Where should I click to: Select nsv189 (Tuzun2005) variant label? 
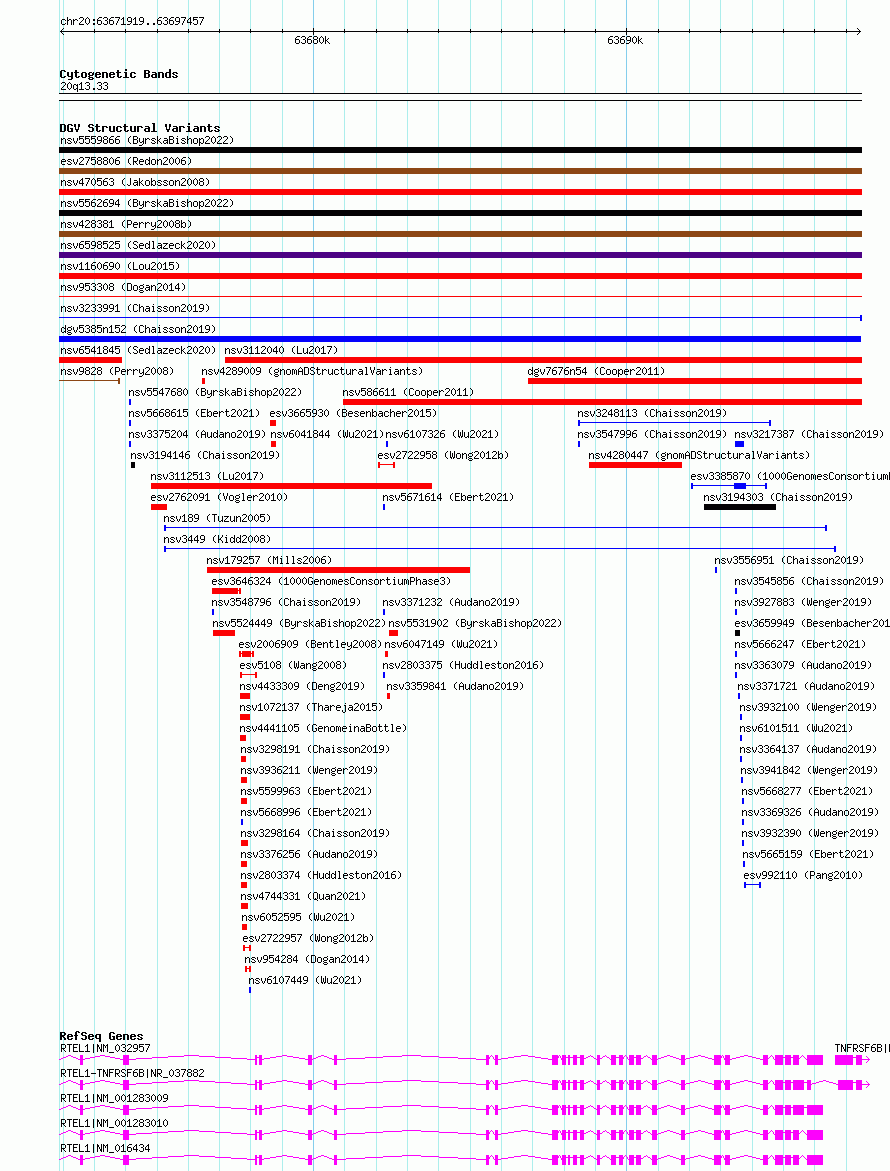pos(217,518)
